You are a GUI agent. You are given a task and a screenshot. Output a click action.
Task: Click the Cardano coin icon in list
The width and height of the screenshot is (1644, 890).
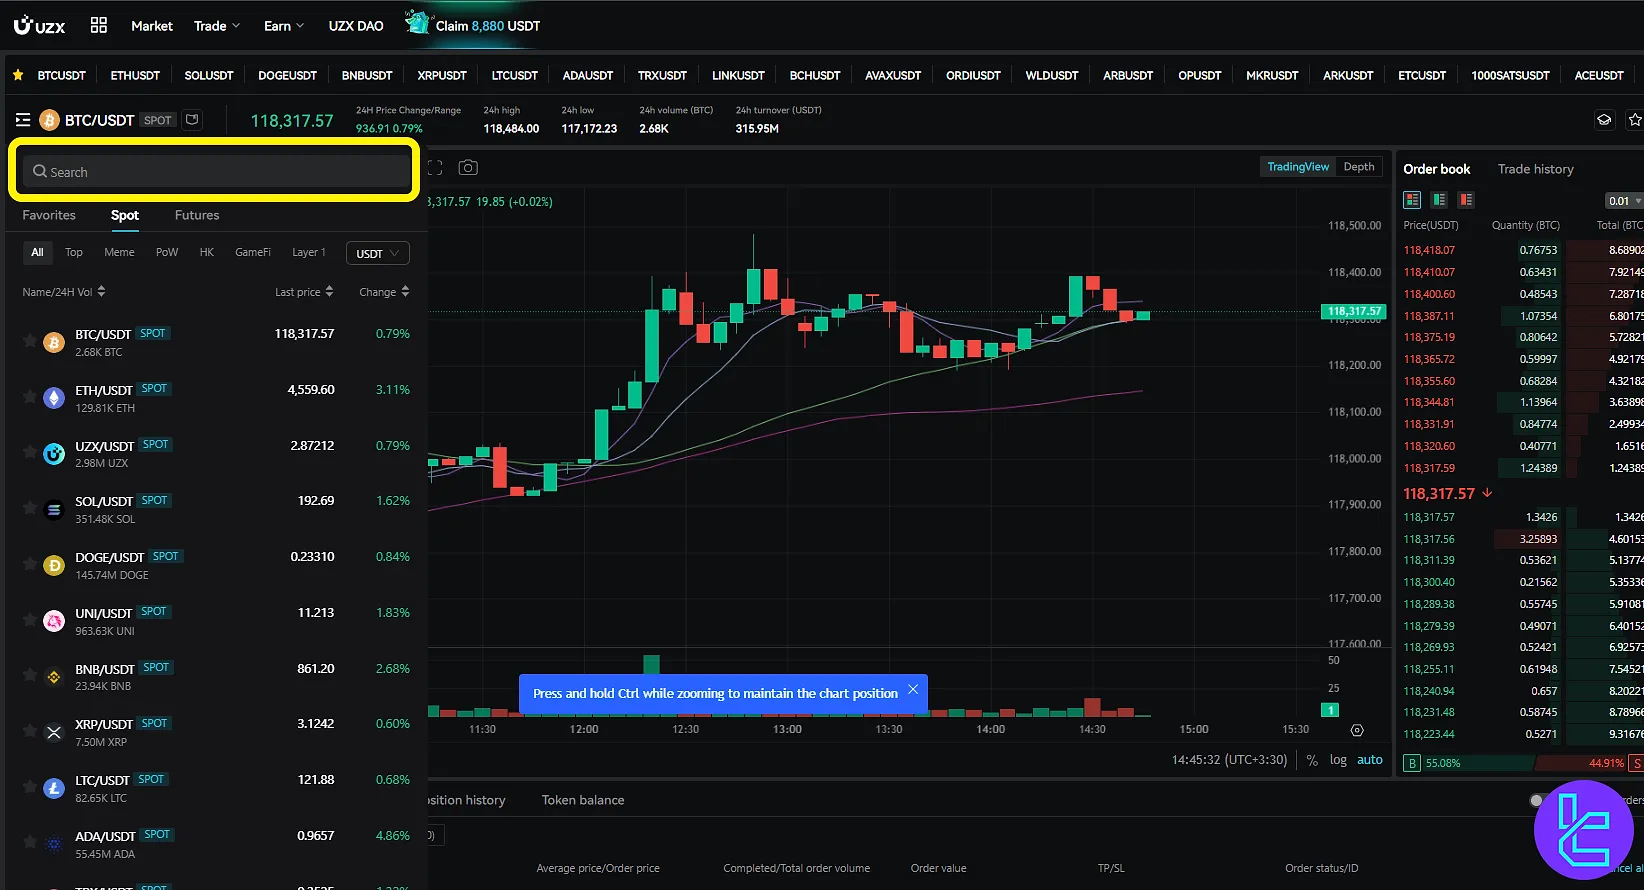[54, 844]
